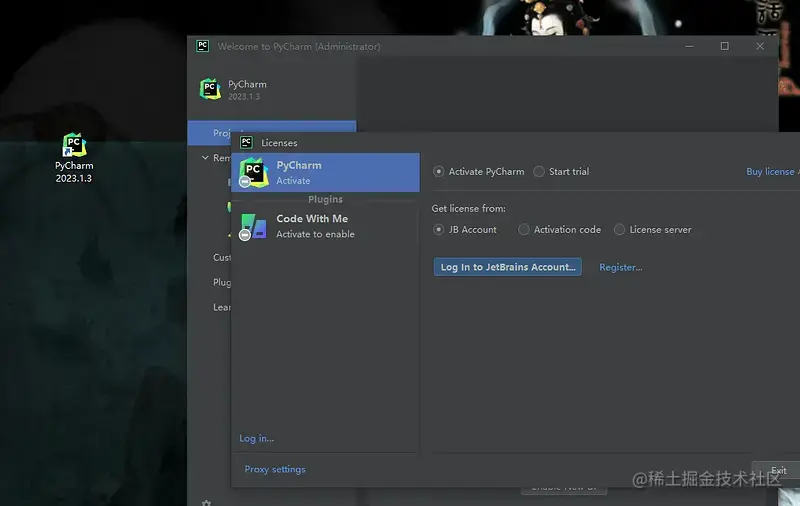Click the PyCharm logo in welcome sidebar
Image resolution: width=800 pixels, height=506 pixels.
(210, 89)
